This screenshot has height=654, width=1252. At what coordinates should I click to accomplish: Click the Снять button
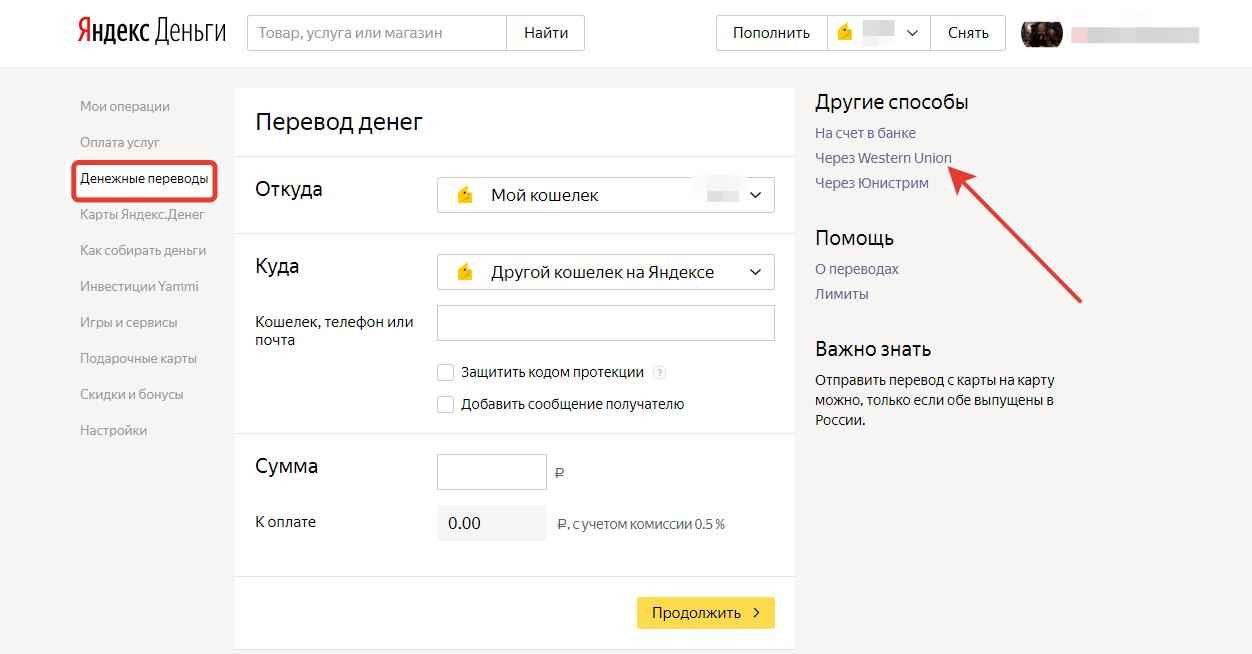coord(968,33)
